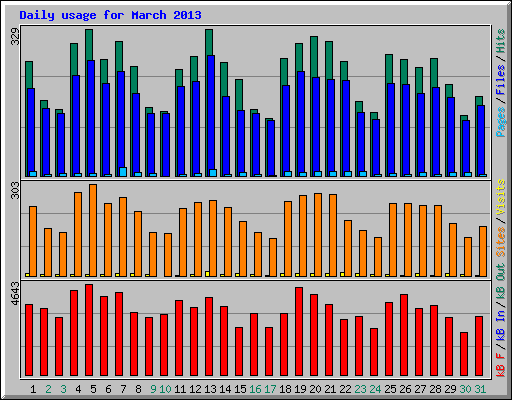Pick day "8" axis label
512x400 pixels.
pyautogui.click(x=138, y=389)
